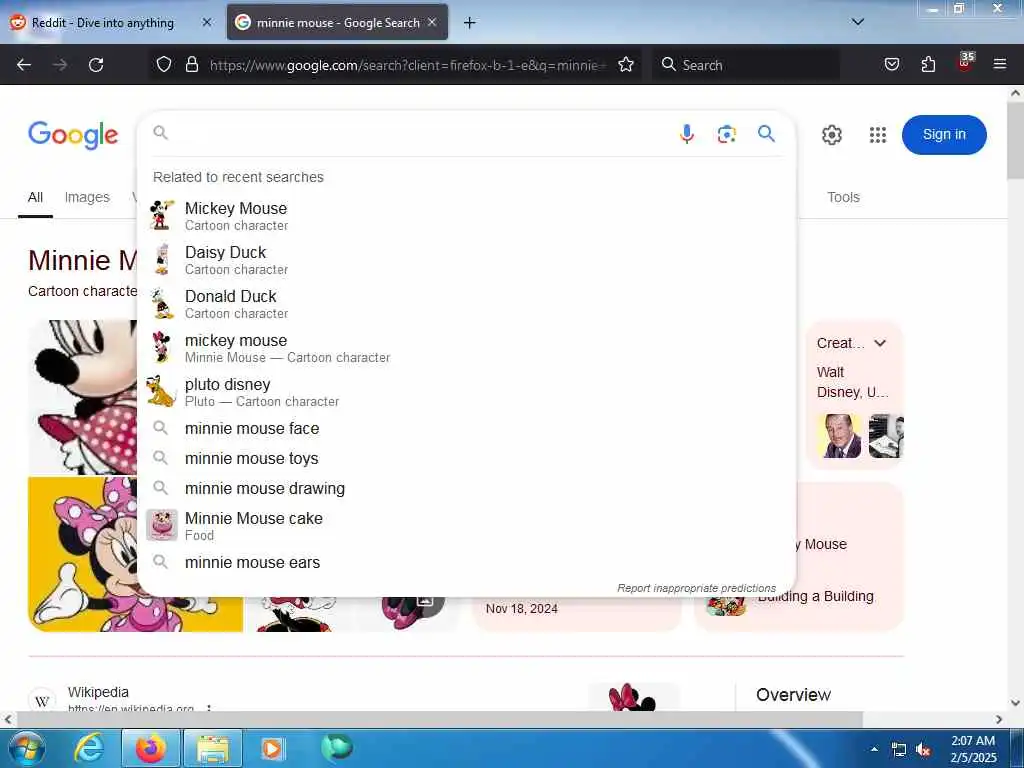1024x768 pixels.
Task: Open Google Lens image search
Action: [726, 134]
